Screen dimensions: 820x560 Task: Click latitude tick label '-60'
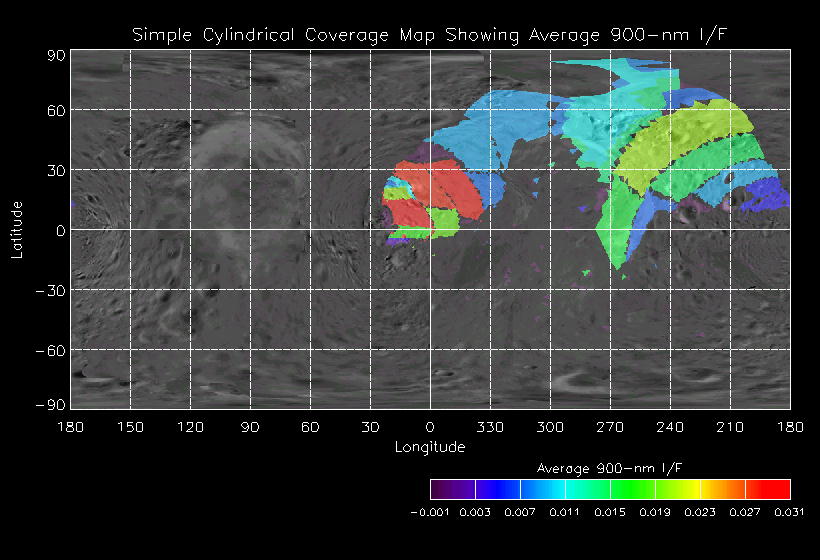coord(50,350)
